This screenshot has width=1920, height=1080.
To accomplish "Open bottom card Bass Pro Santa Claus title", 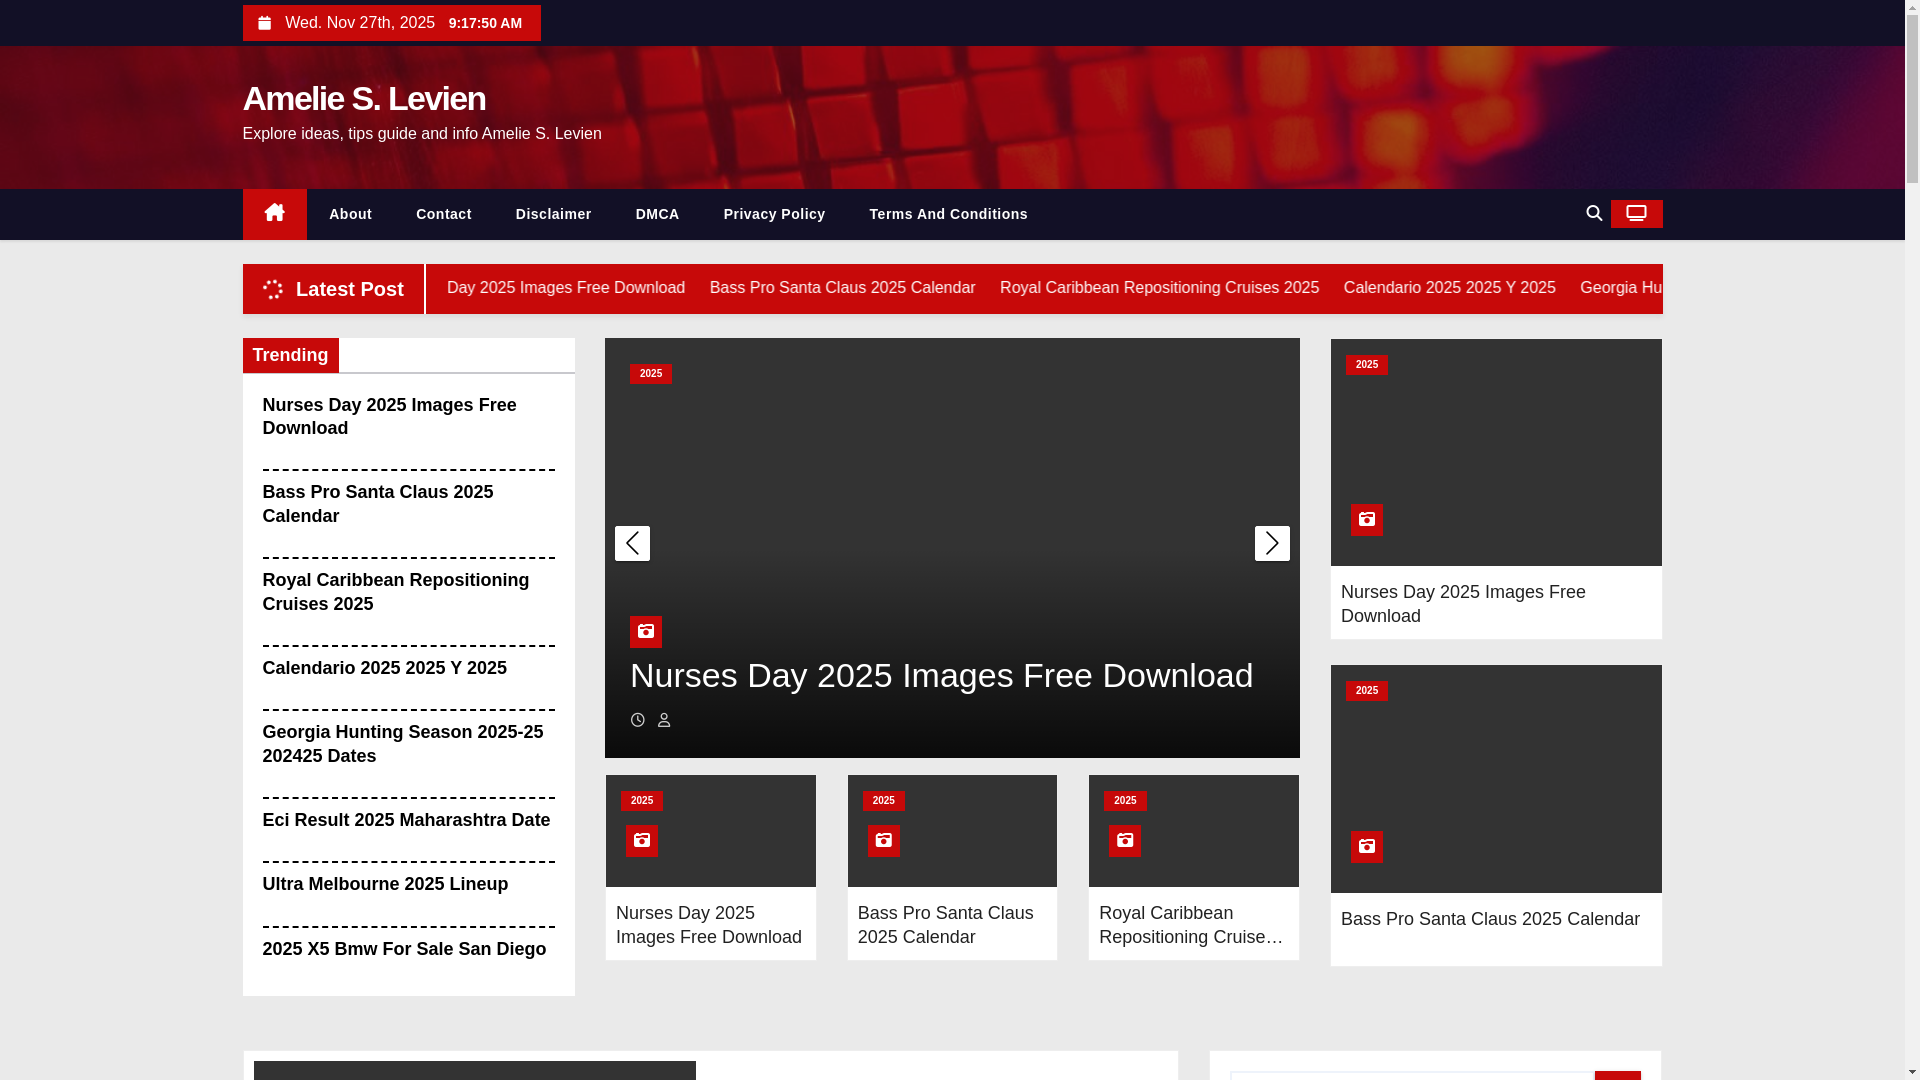I will [x=946, y=925].
